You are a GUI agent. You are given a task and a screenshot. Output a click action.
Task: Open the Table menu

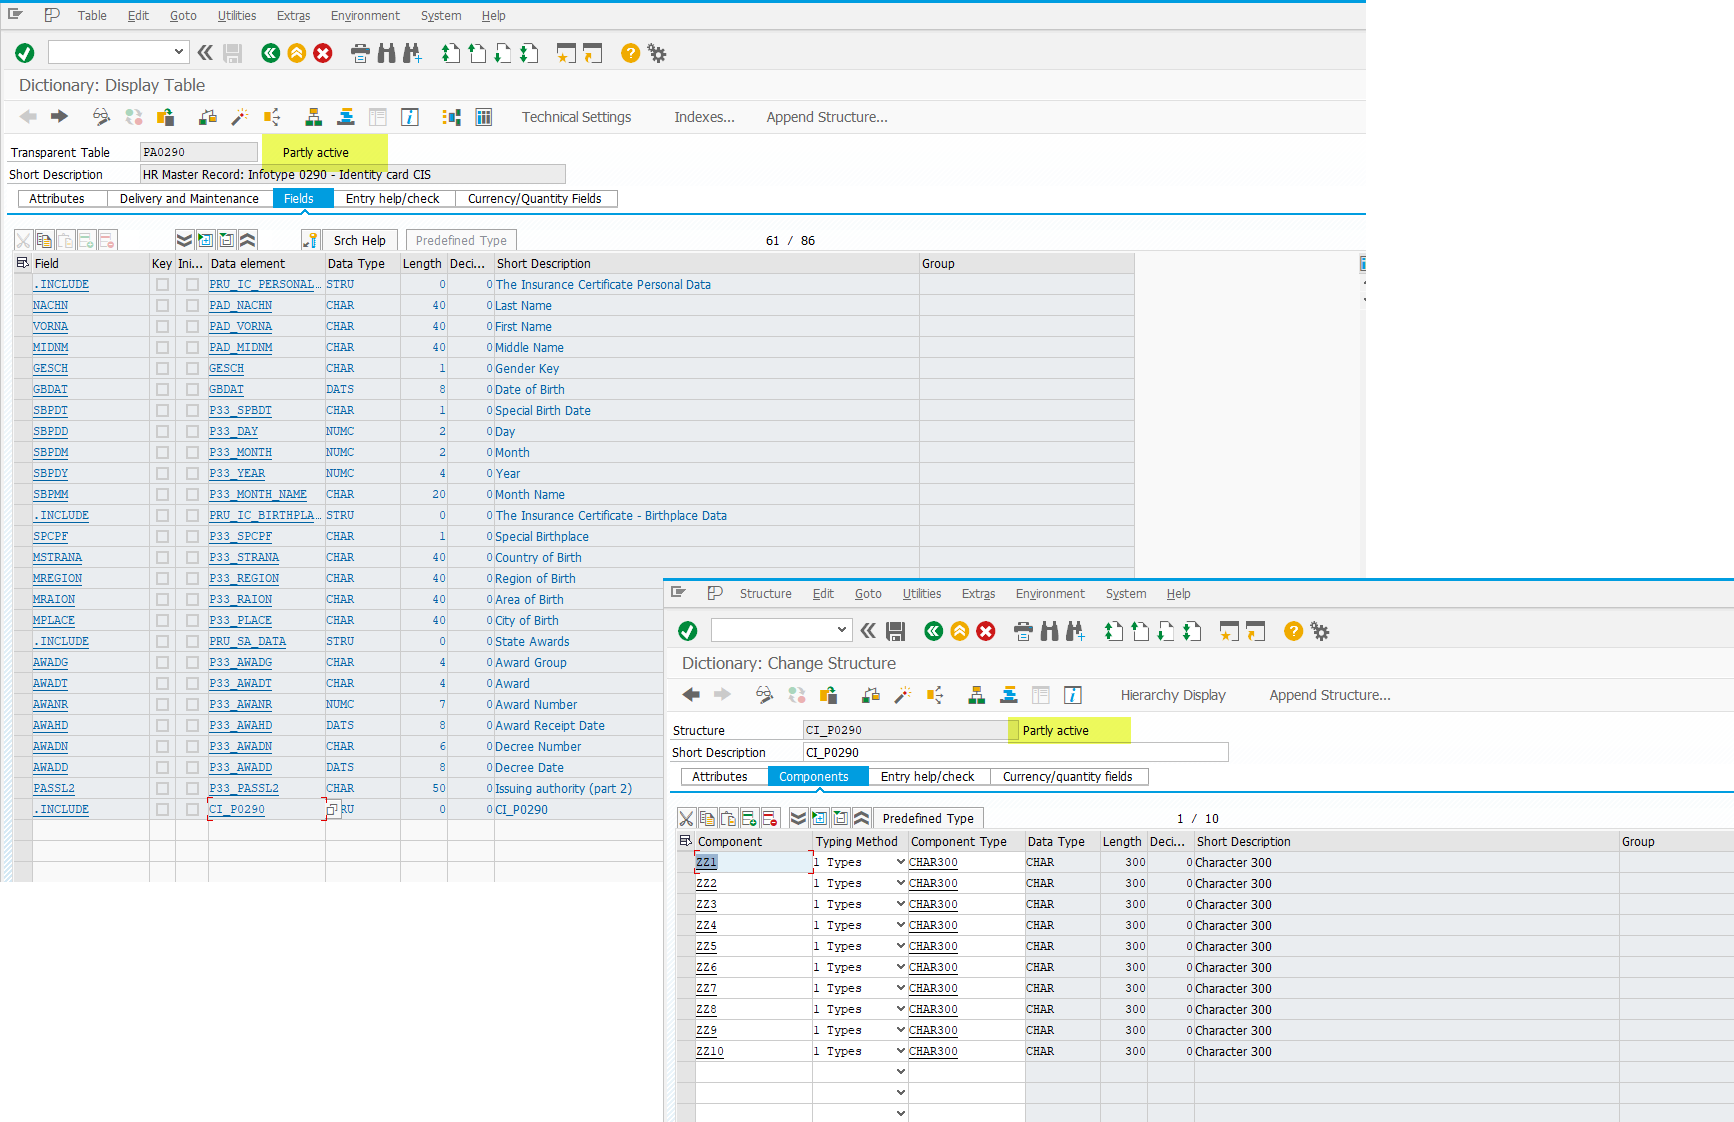coord(92,16)
